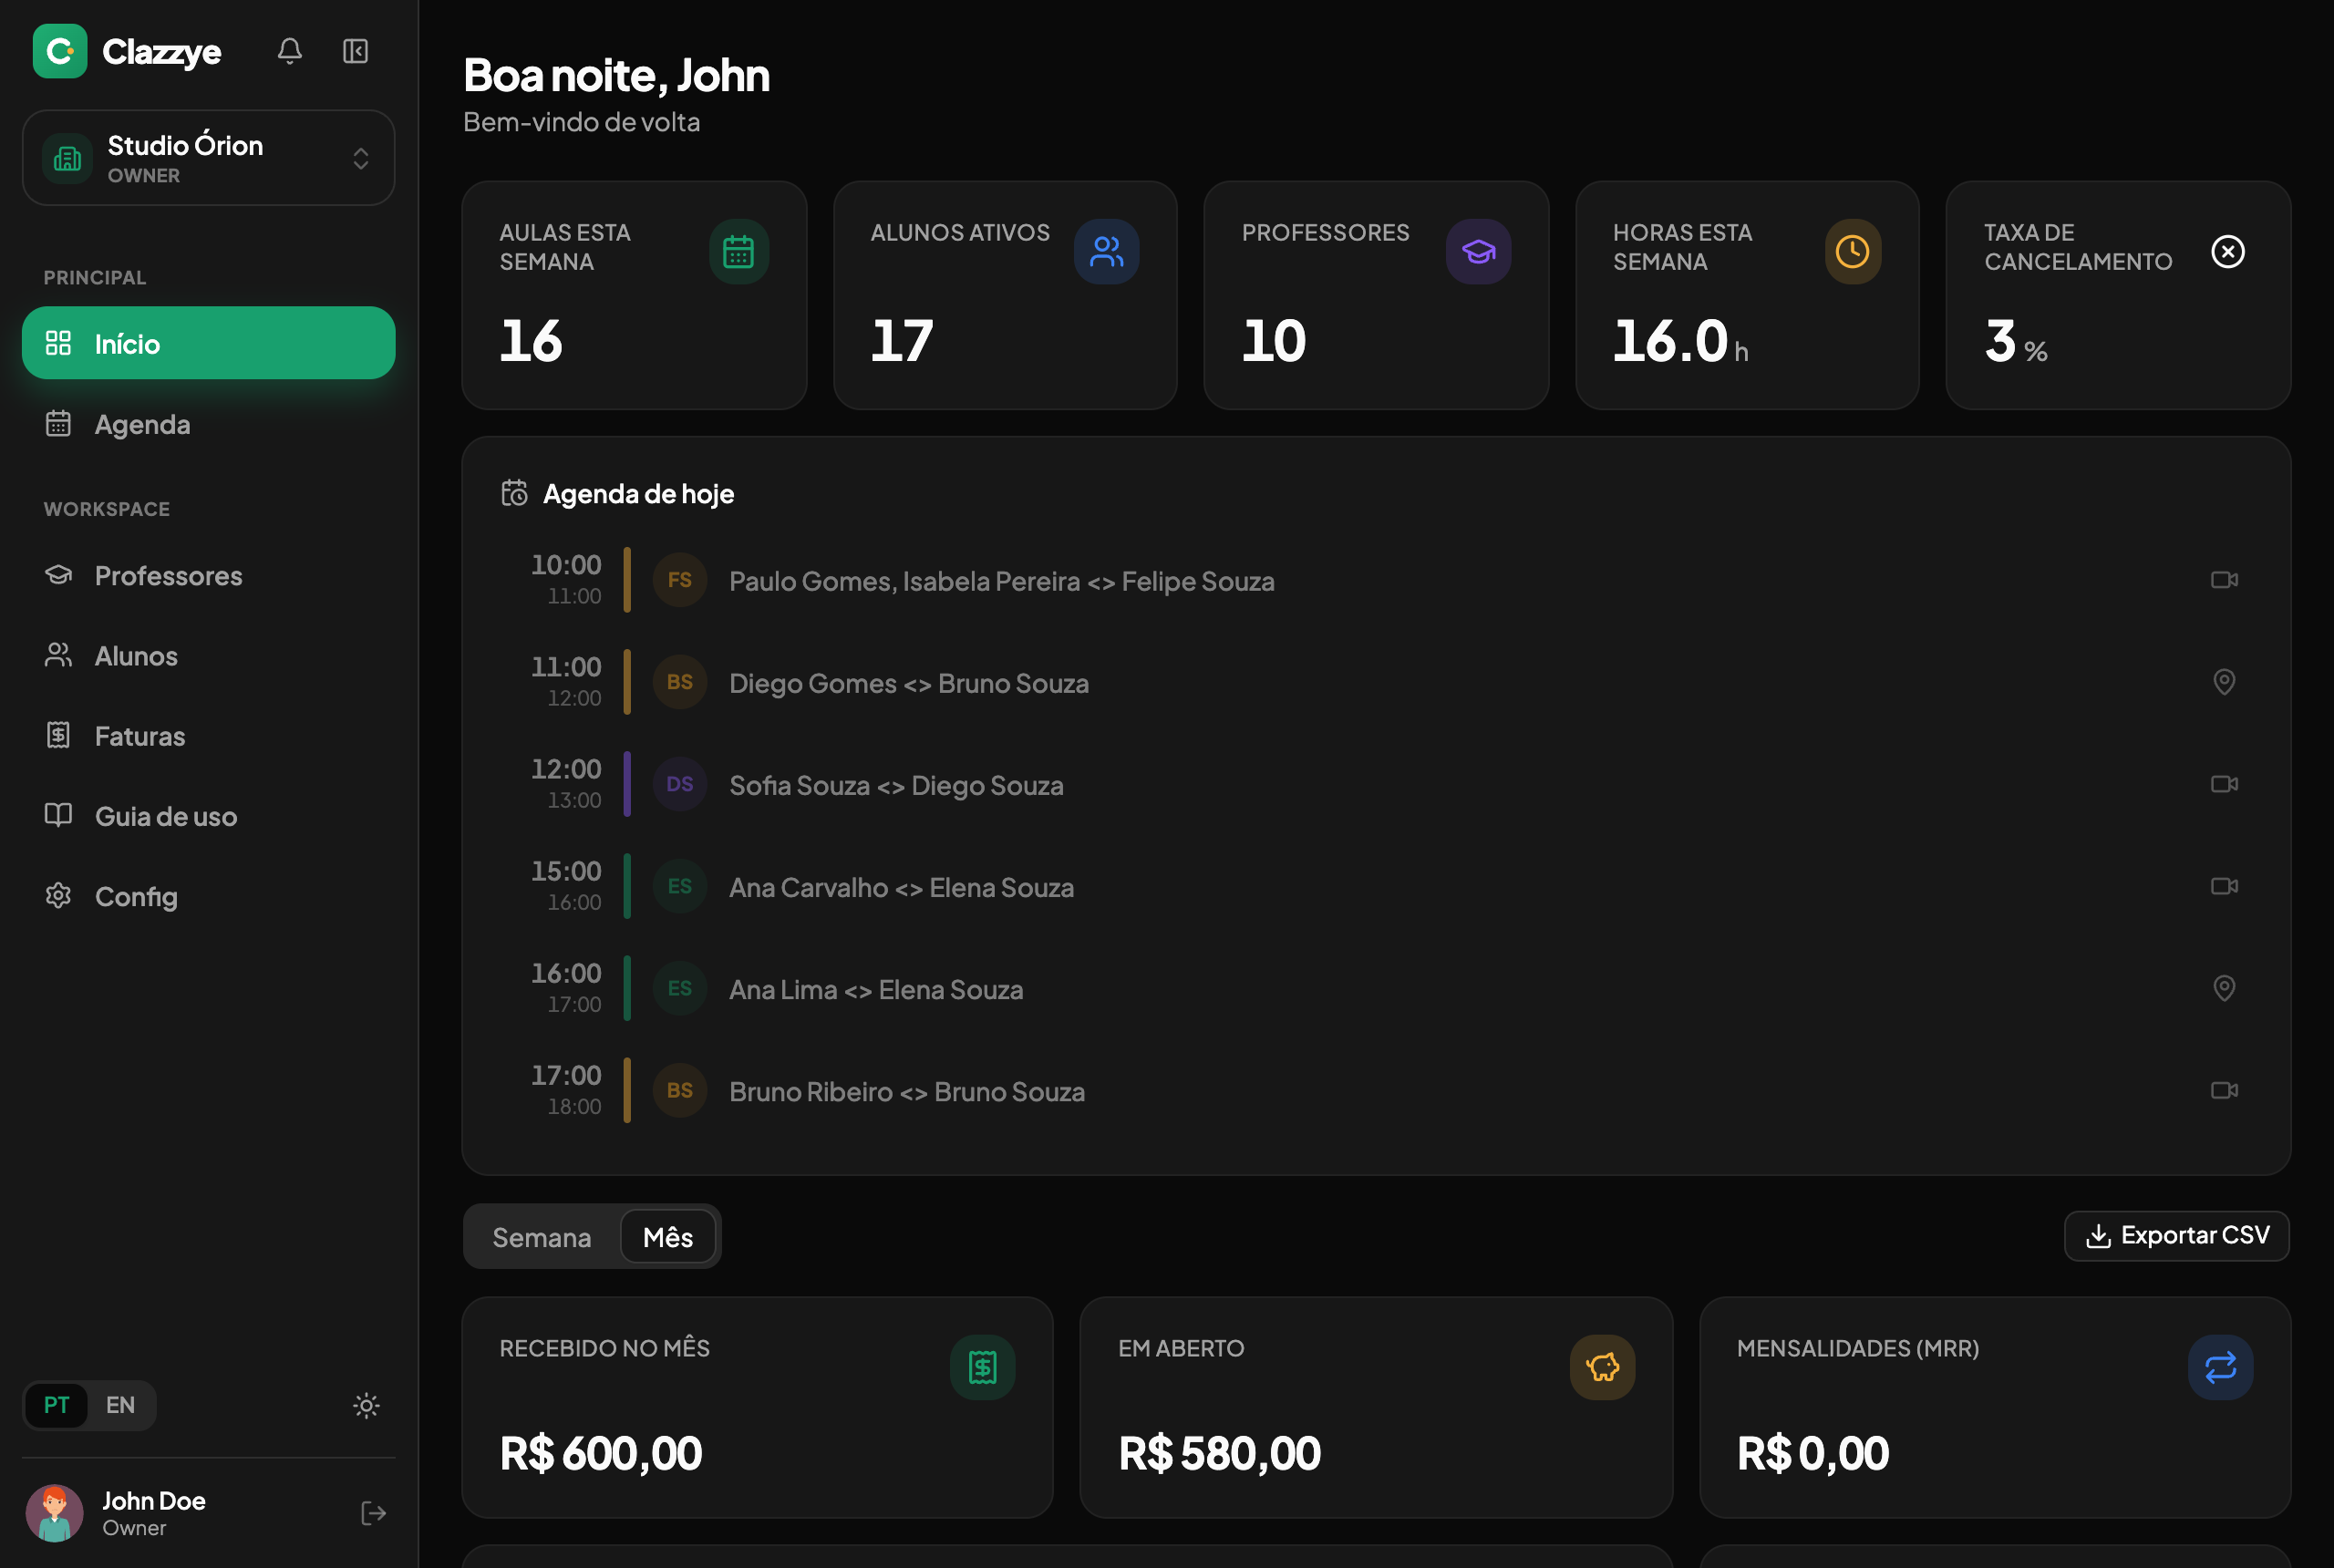
Task: Click the video icon on the 10:00 class row
Action: pos(2224,580)
